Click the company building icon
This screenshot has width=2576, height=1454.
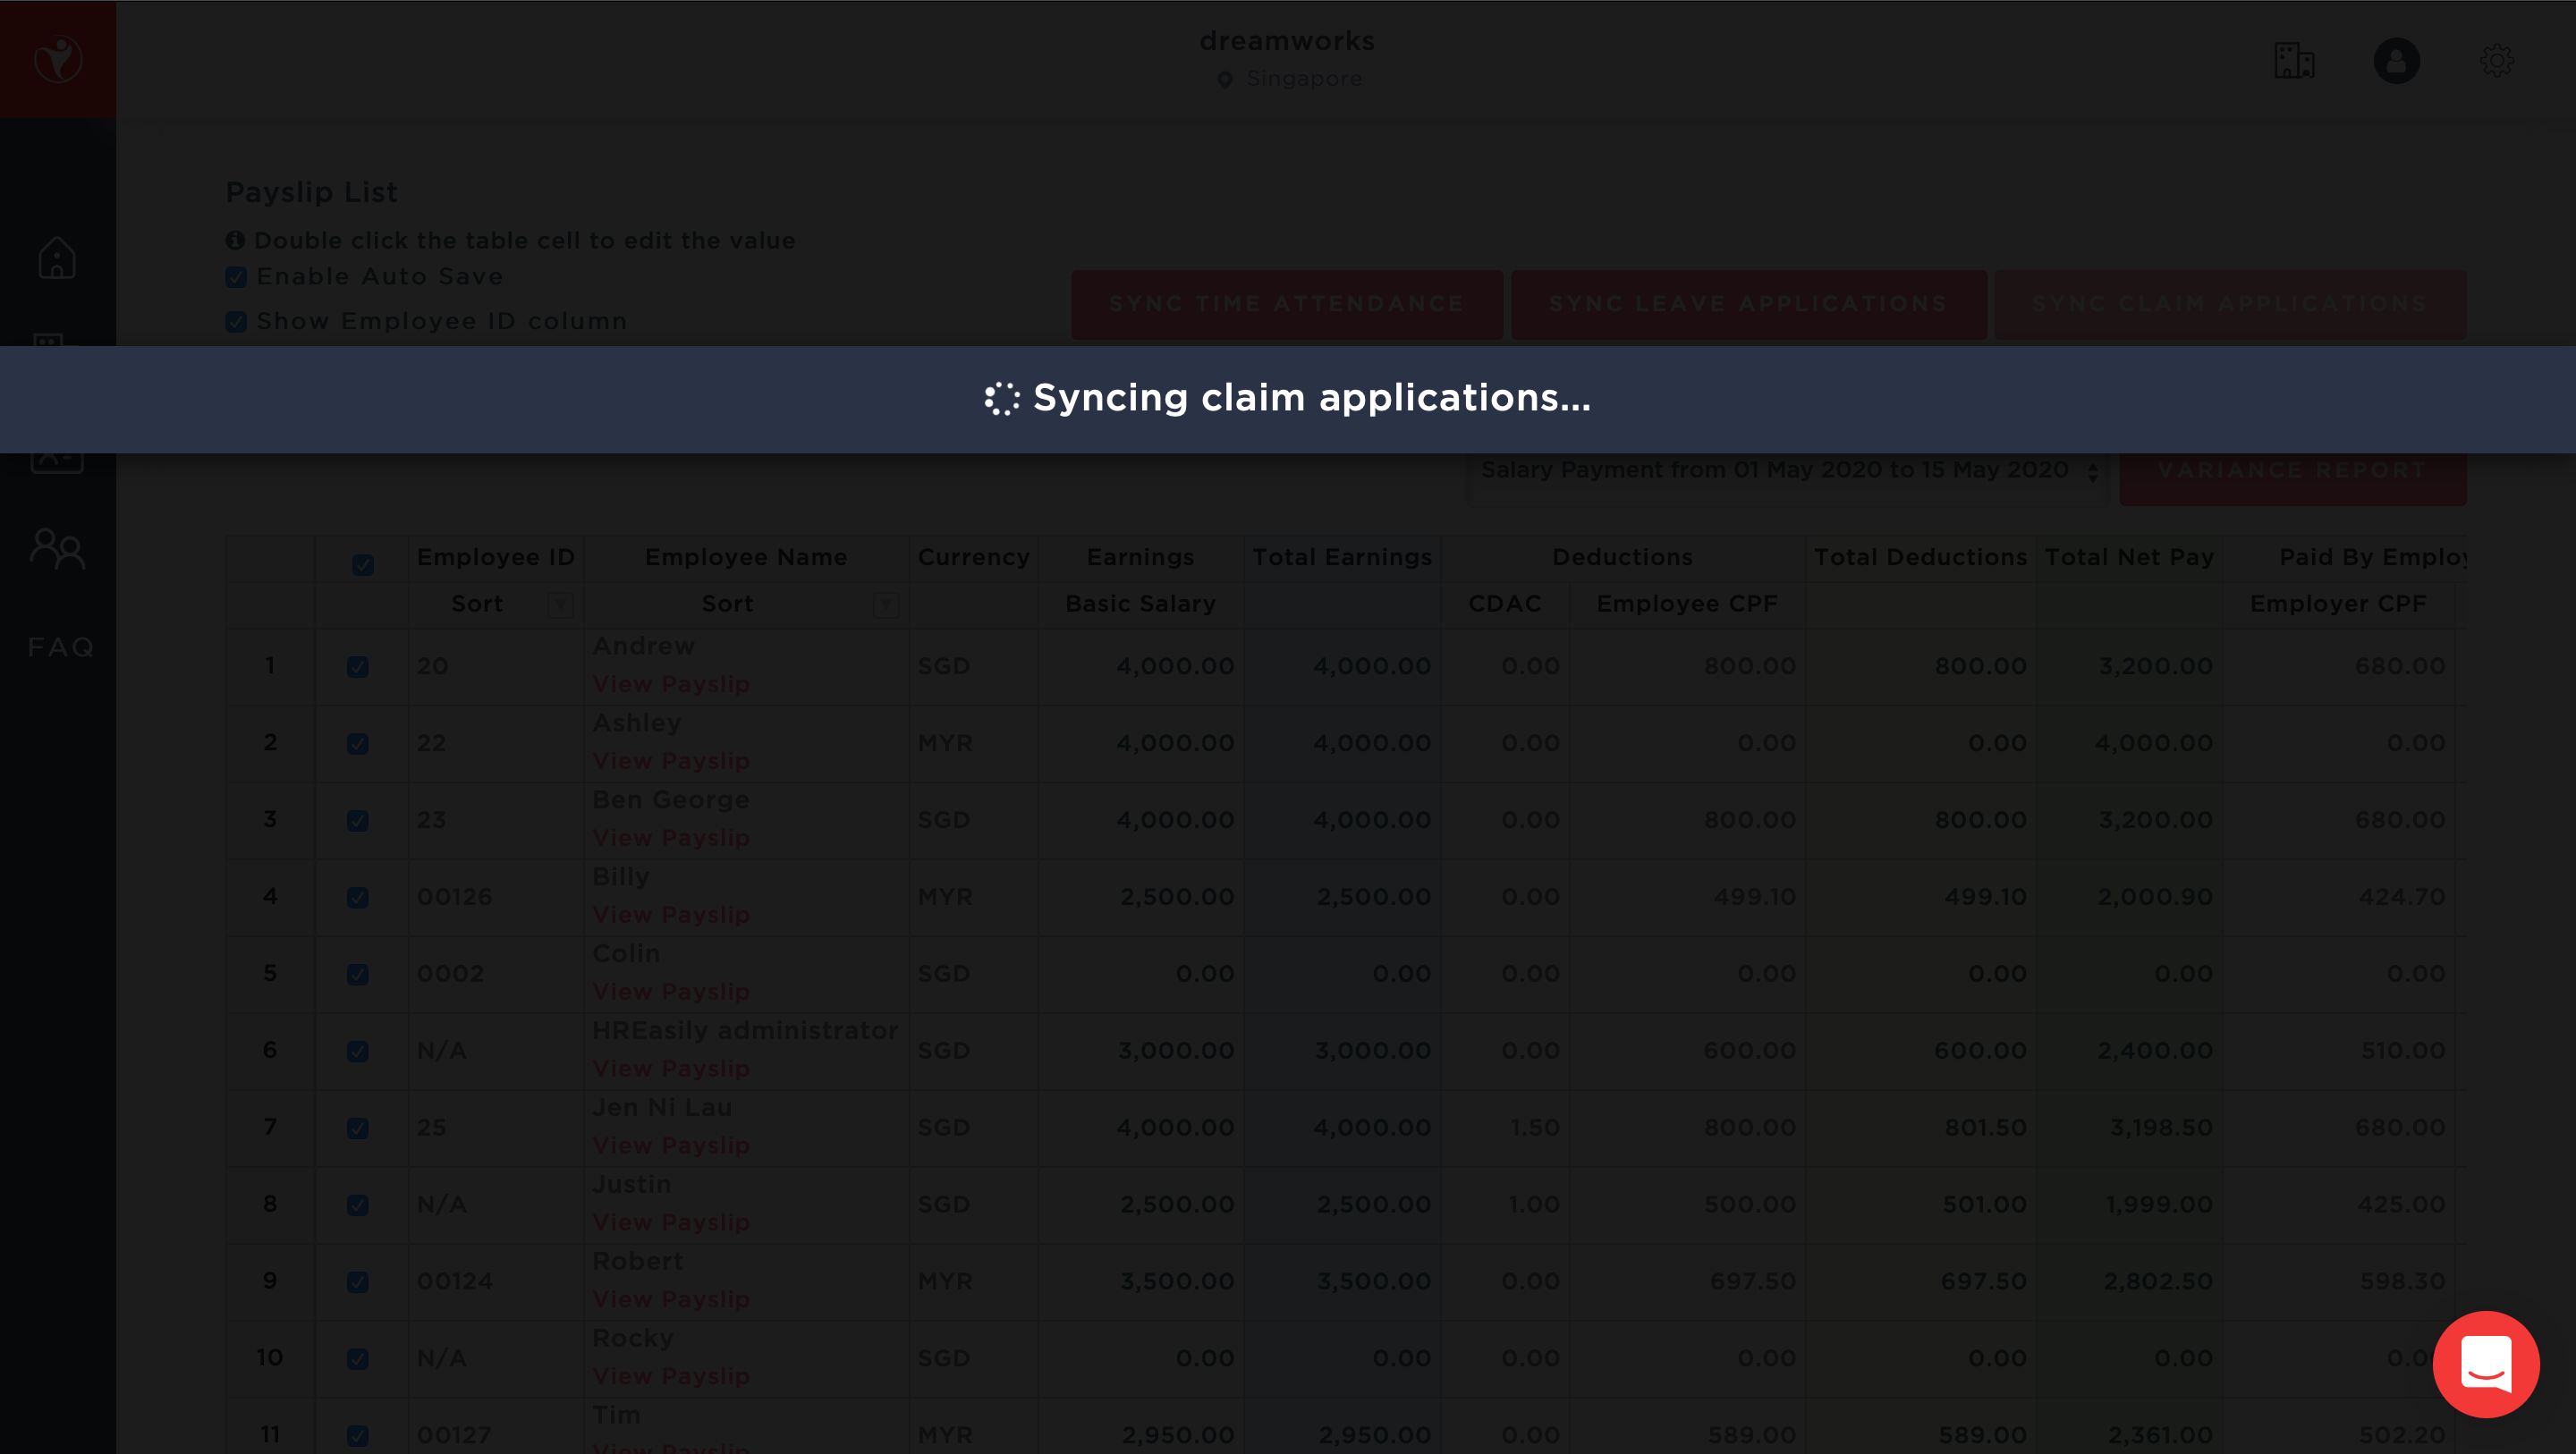[x=2294, y=61]
